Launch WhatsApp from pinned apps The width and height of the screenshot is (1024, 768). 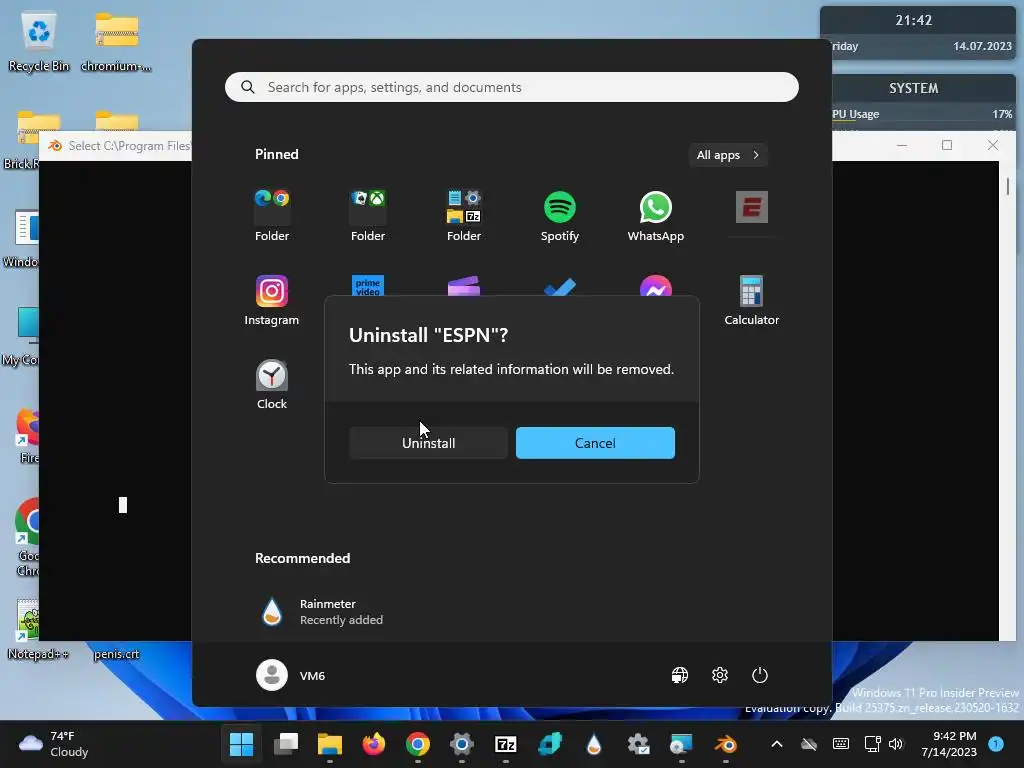pyautogui.click(x=656, y=216)
